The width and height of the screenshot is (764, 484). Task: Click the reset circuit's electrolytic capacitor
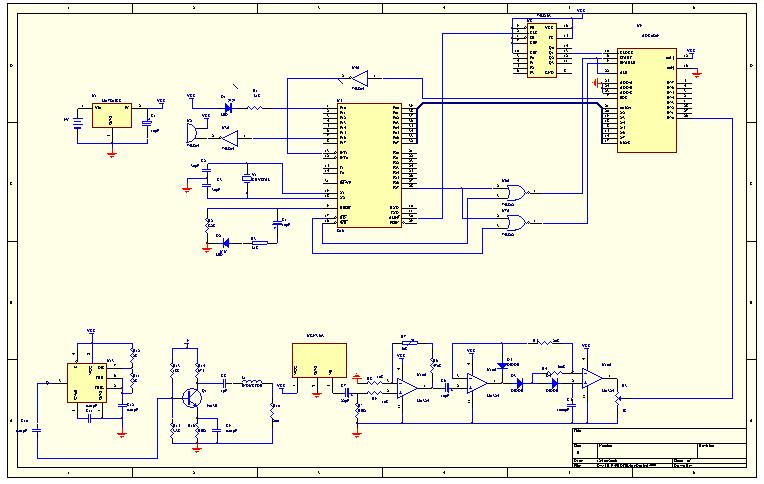point(277,223)
